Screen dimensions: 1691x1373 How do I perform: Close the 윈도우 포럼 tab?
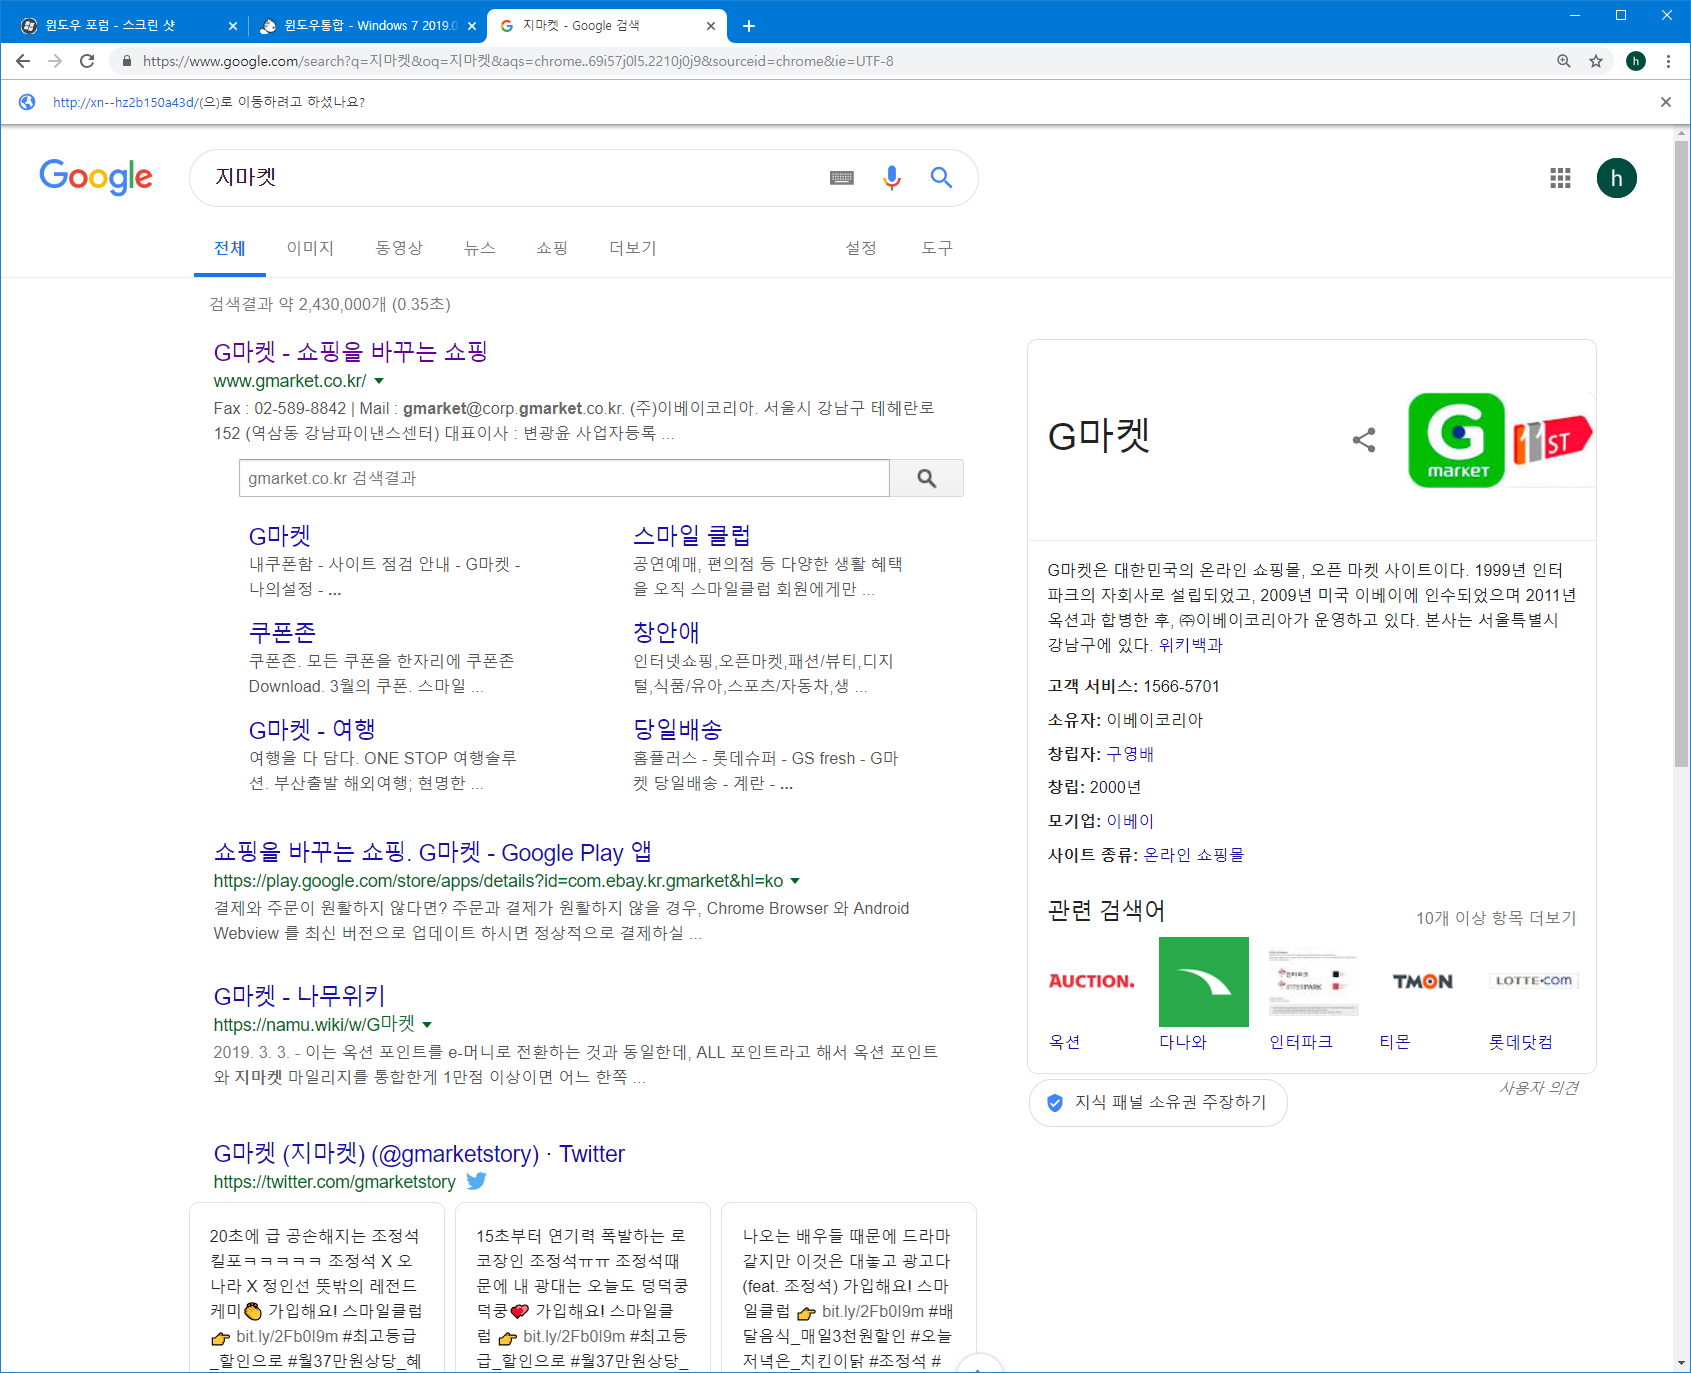pyautogui.click(x=233, y=26)
